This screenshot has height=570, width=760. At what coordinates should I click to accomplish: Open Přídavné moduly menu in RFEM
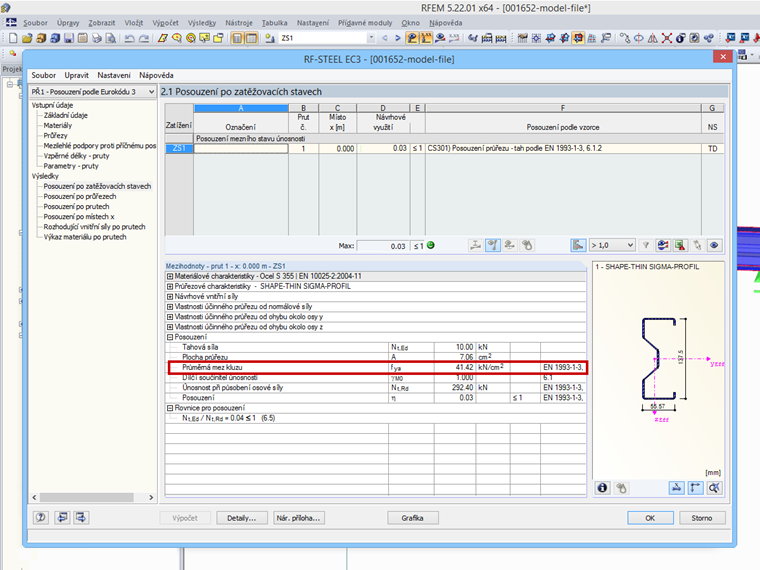coord(365,23)
